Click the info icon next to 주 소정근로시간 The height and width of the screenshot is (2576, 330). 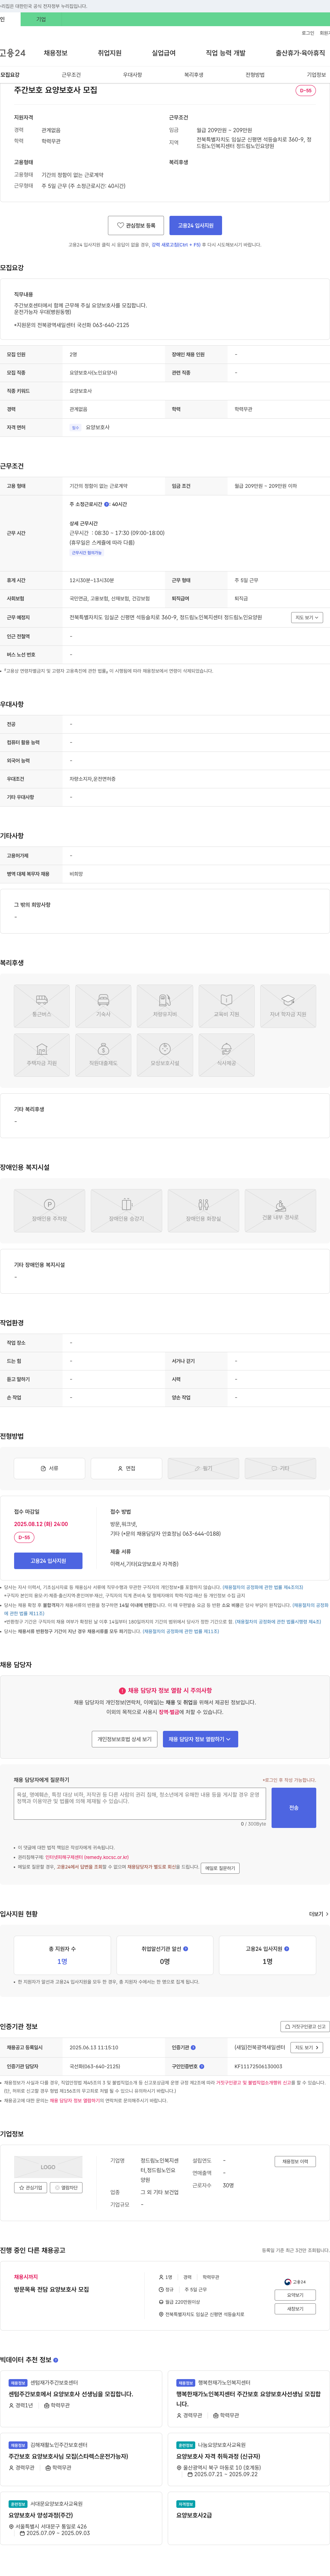(107, 504)
